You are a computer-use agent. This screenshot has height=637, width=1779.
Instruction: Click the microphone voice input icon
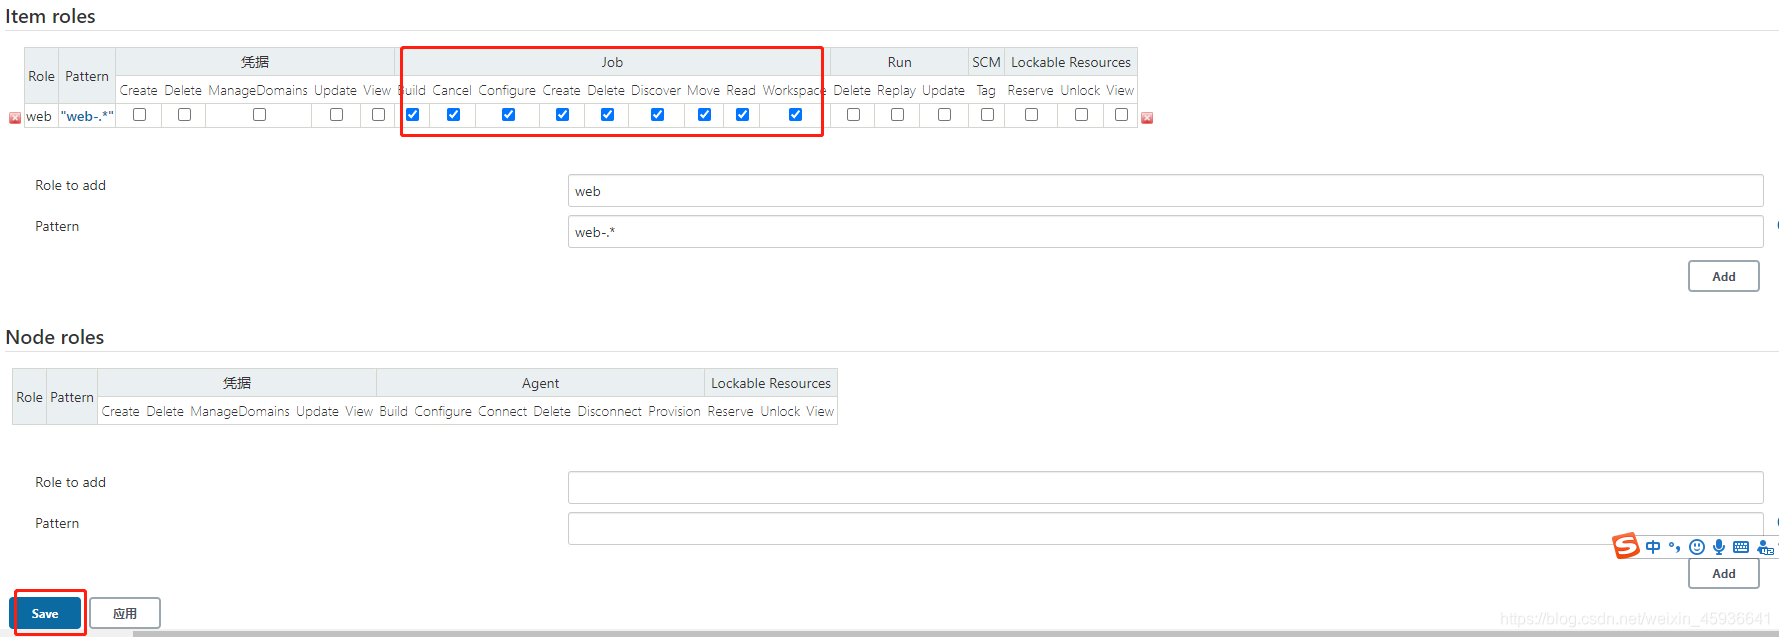click(1719, 547)
